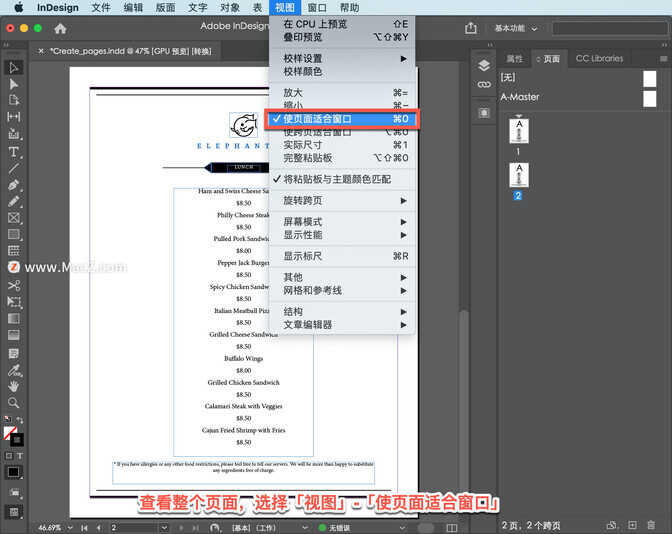This screenshot has height=534, width=672.
Task: Click the Share document icon
Action: pyautogui.click(x=471, y=28)
